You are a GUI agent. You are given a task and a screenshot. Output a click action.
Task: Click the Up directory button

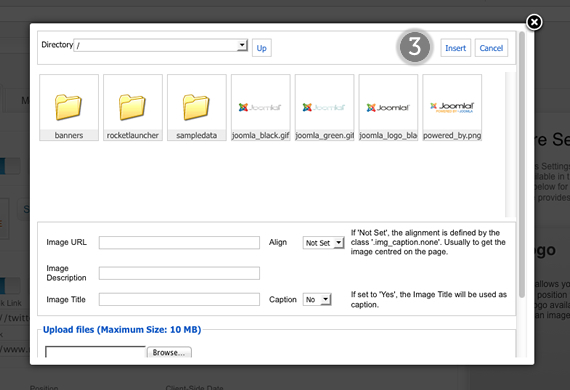point(262,48)
